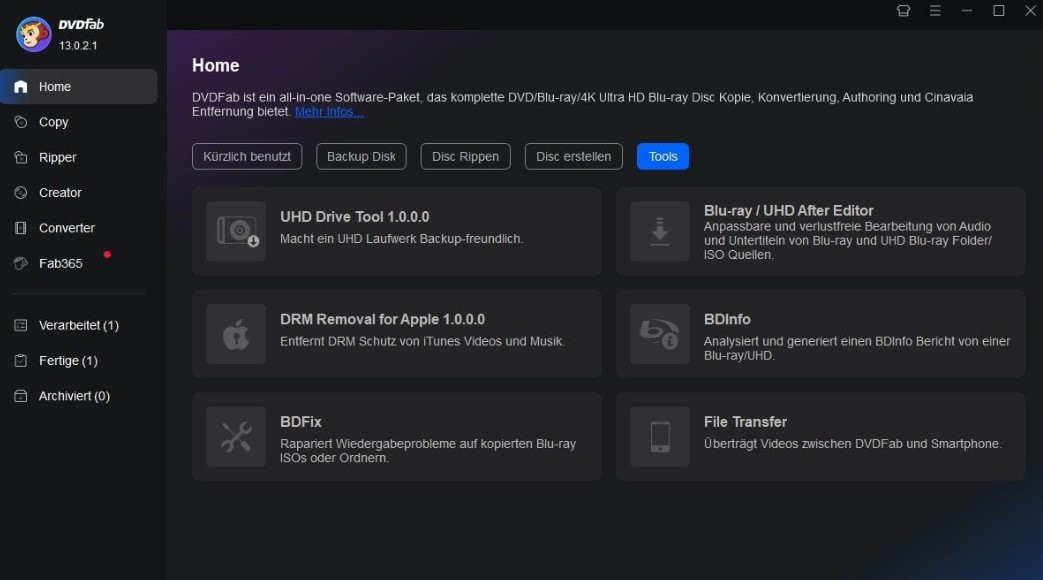
Task: Click the UHD Drive Tool 1.0.0.0 title
Action: [355, 217]
